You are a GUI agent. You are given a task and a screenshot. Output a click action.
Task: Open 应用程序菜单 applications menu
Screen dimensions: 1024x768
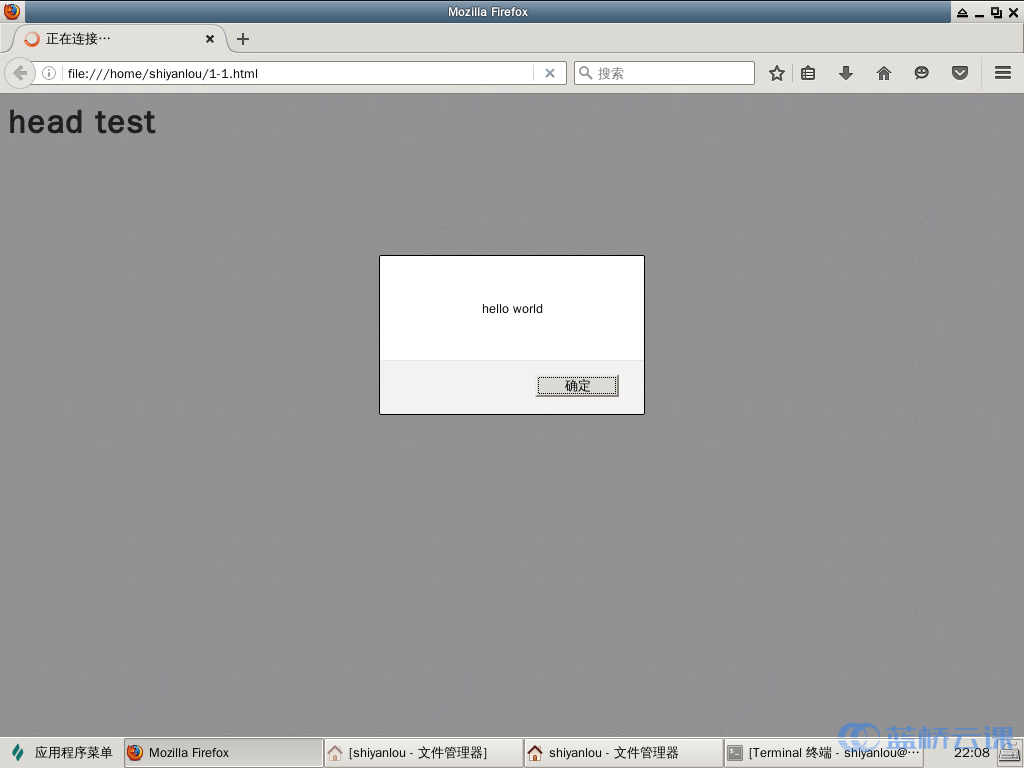pos(63,752)
